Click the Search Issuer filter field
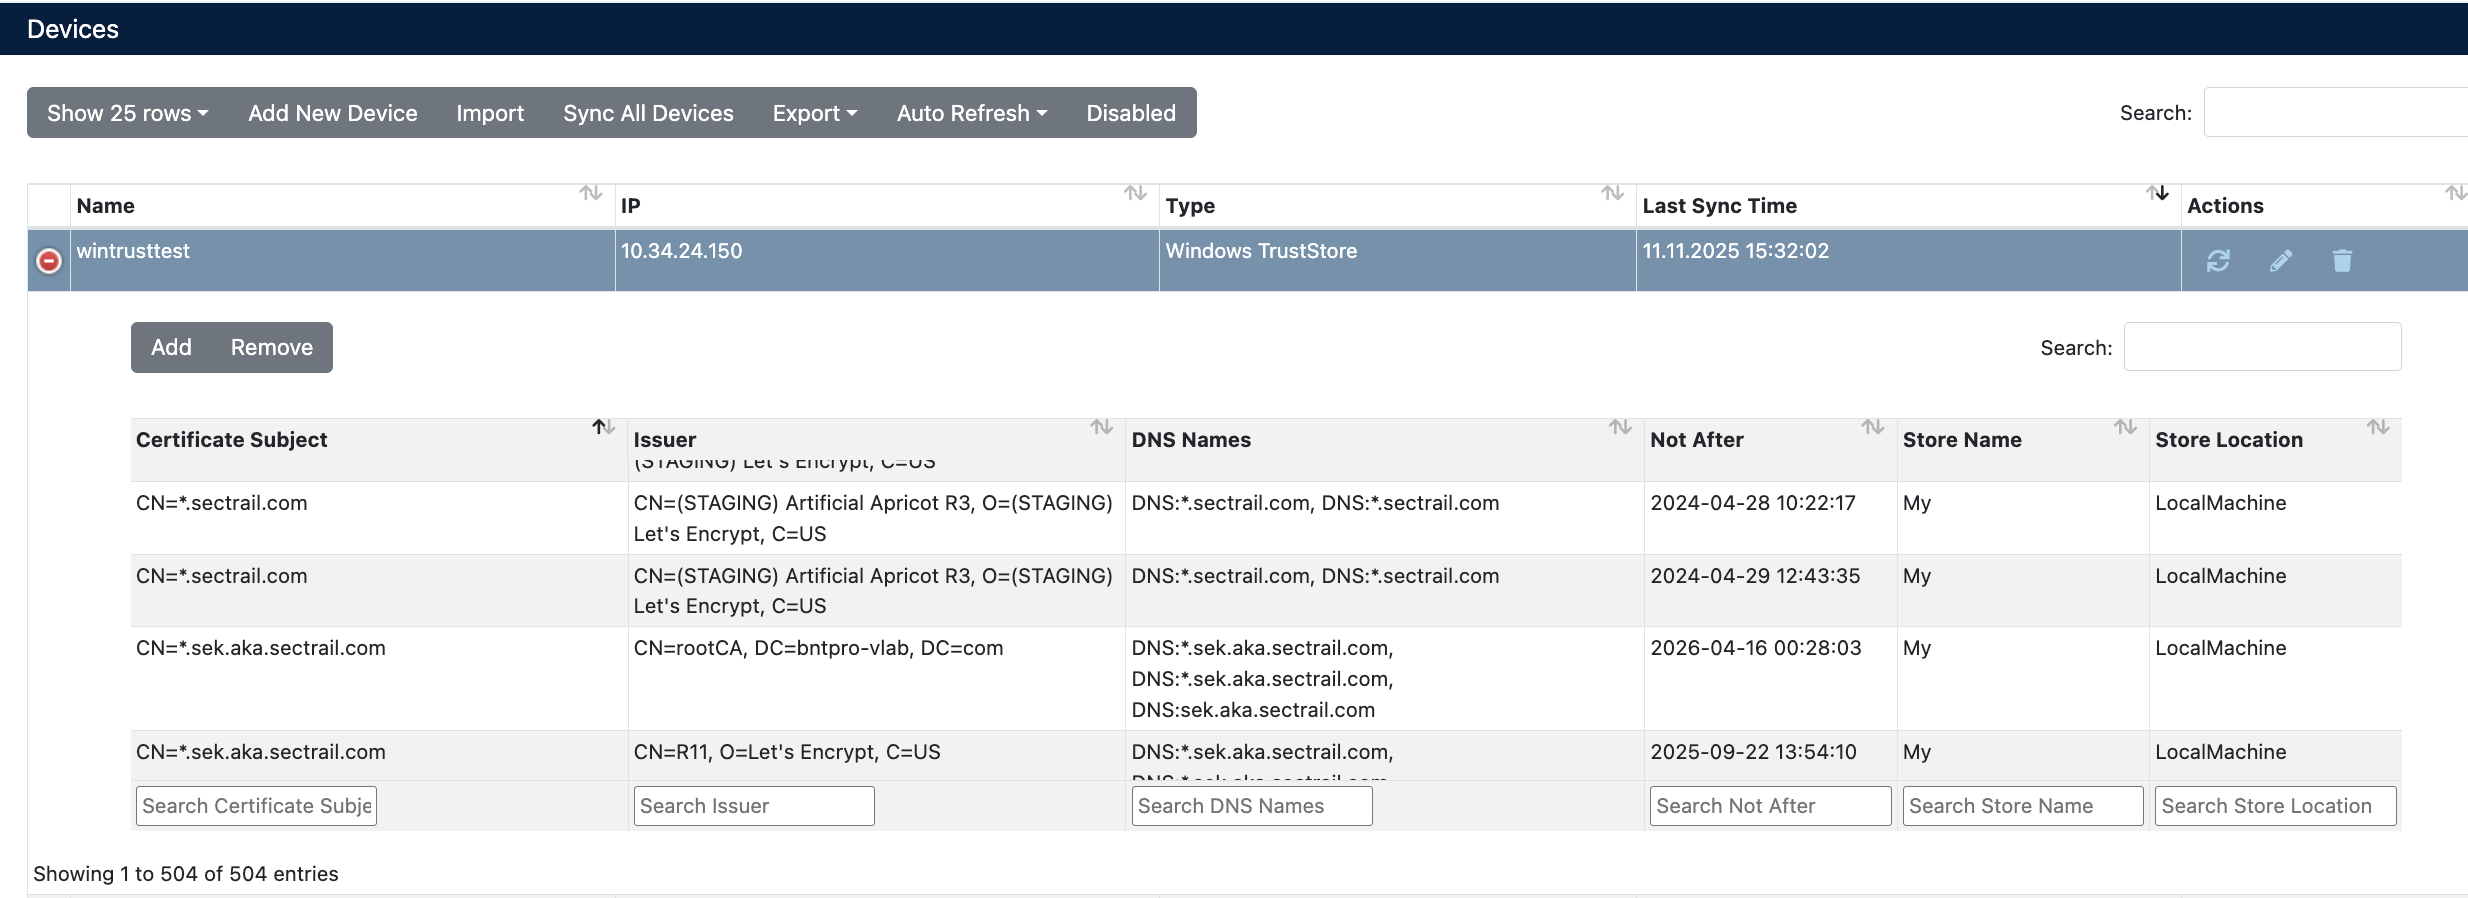The height and width of the screenshot is (898, 2468). pyautogui.click(x=753, y=806)
